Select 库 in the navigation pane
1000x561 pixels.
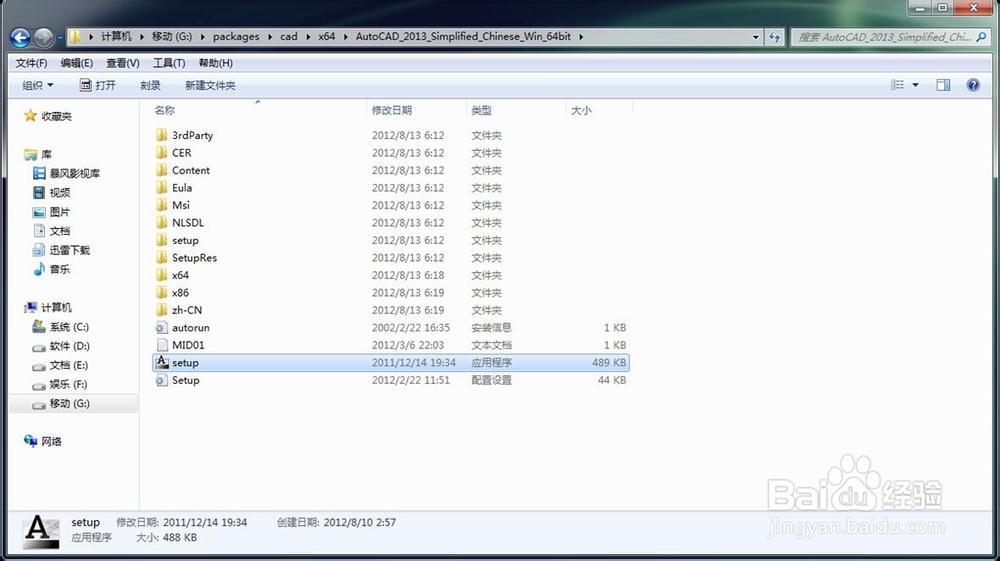click(38, 154)
